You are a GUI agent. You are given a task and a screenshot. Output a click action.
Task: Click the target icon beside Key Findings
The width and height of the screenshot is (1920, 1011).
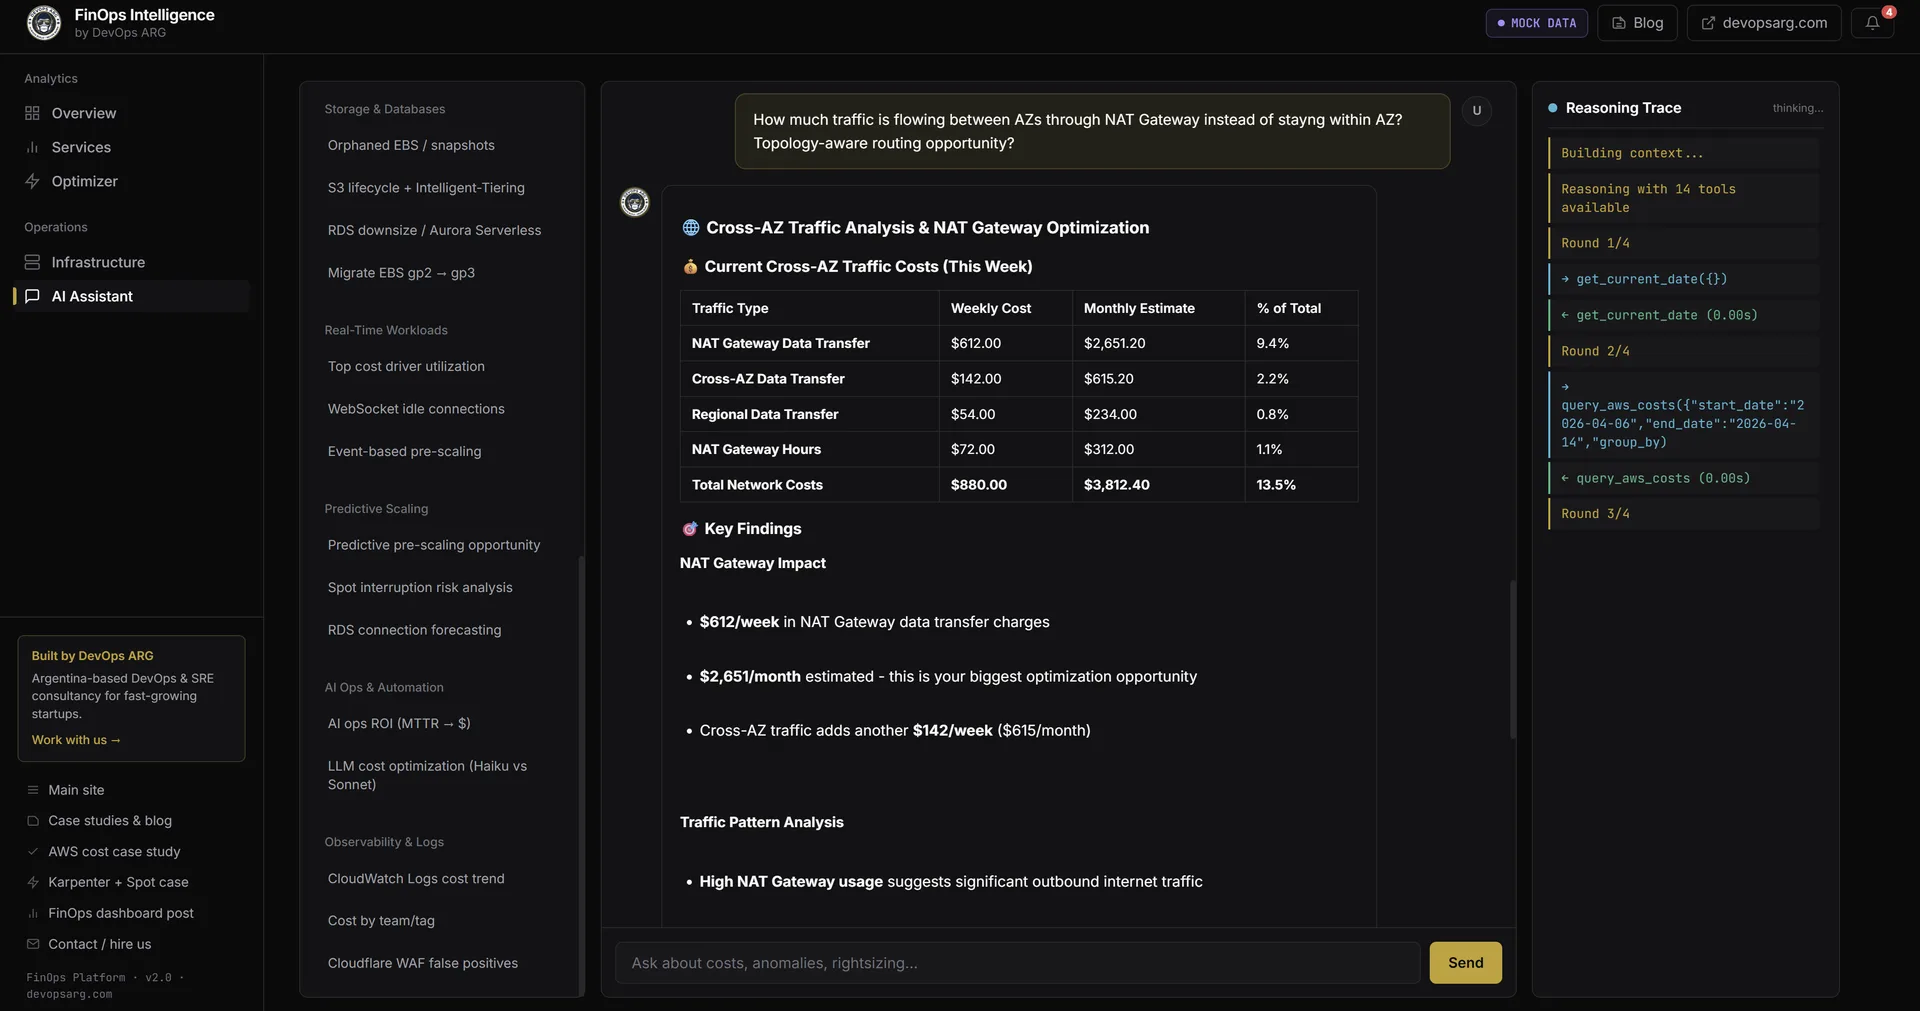click(x=690, y=529)
